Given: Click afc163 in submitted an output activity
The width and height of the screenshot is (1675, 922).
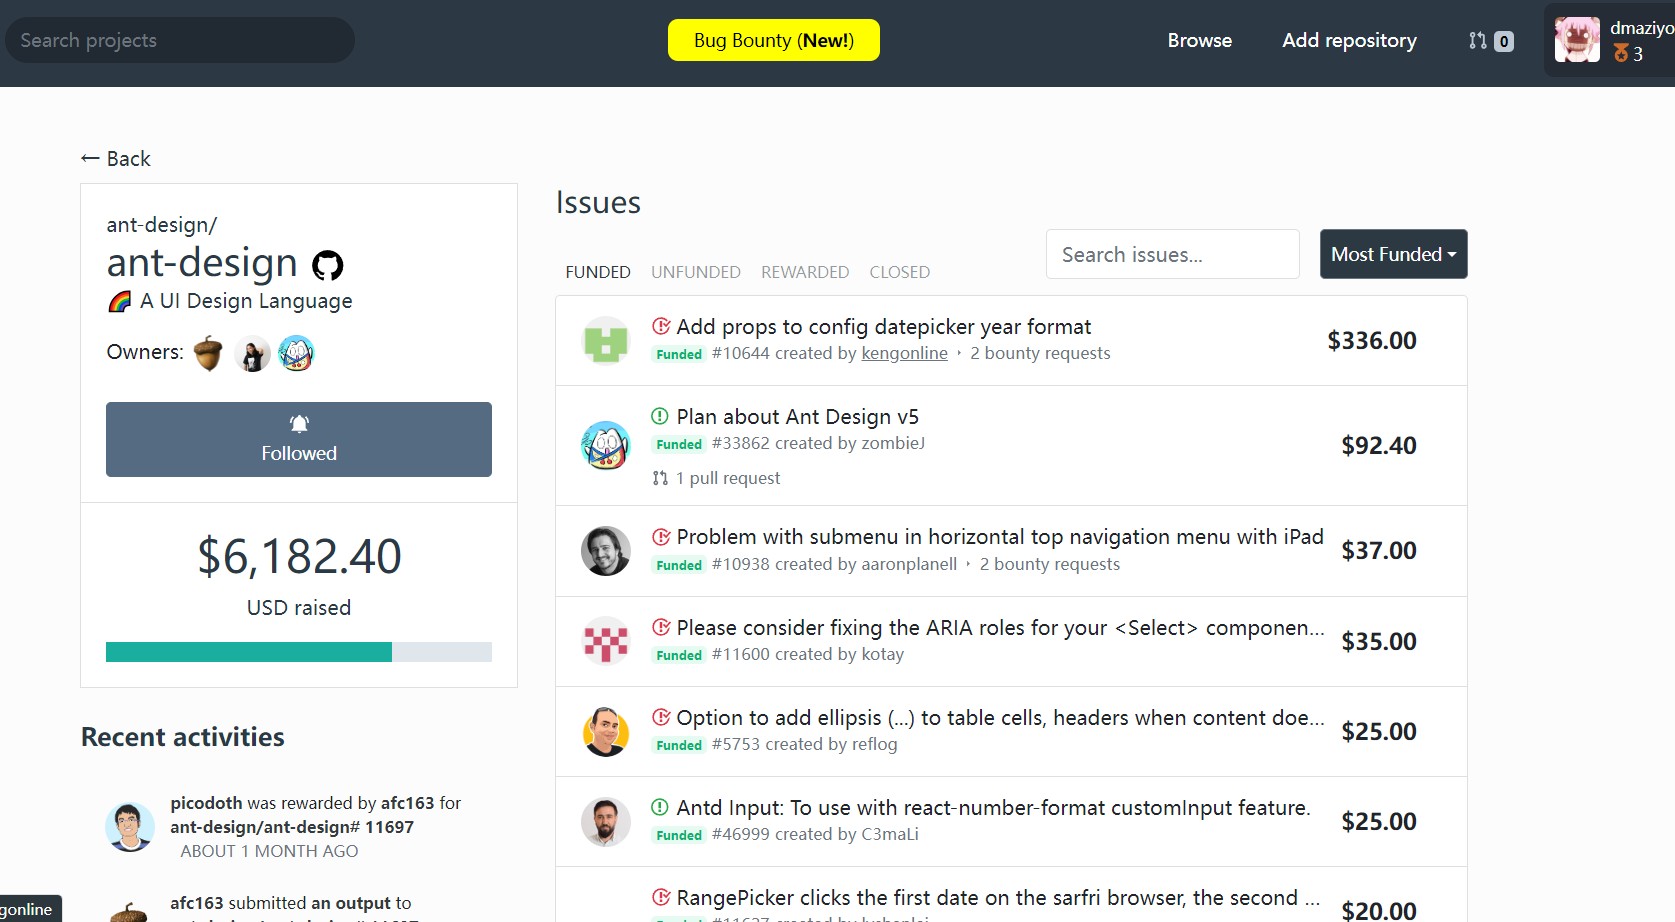Looking at the screenshot, I should click(197, 903).
